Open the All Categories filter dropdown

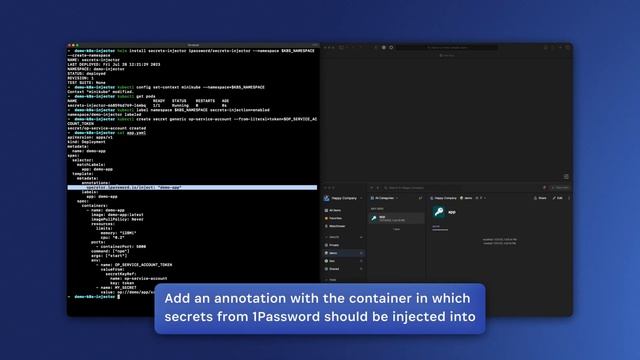(x=384, y=198)
